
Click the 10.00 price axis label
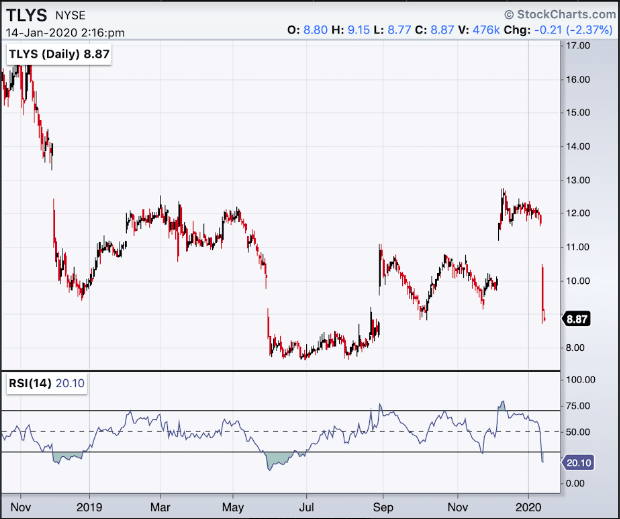click(x=578, y=281)
